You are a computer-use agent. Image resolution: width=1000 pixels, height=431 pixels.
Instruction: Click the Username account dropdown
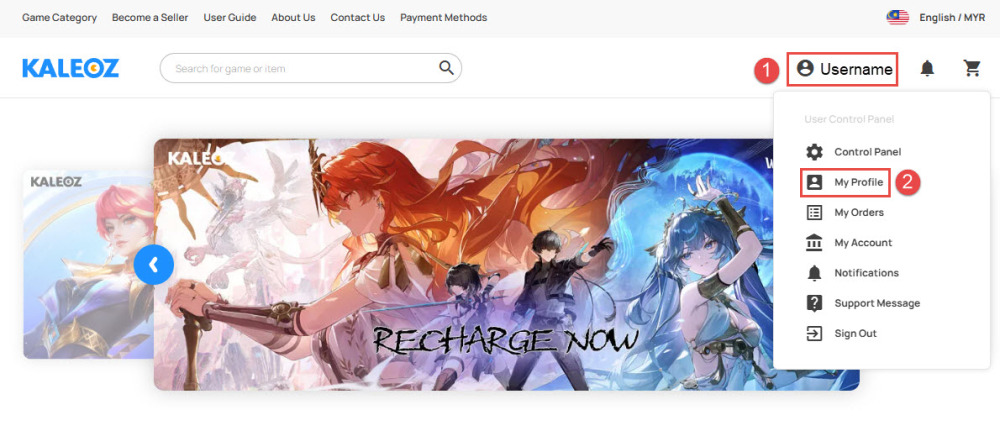[842, 69]
